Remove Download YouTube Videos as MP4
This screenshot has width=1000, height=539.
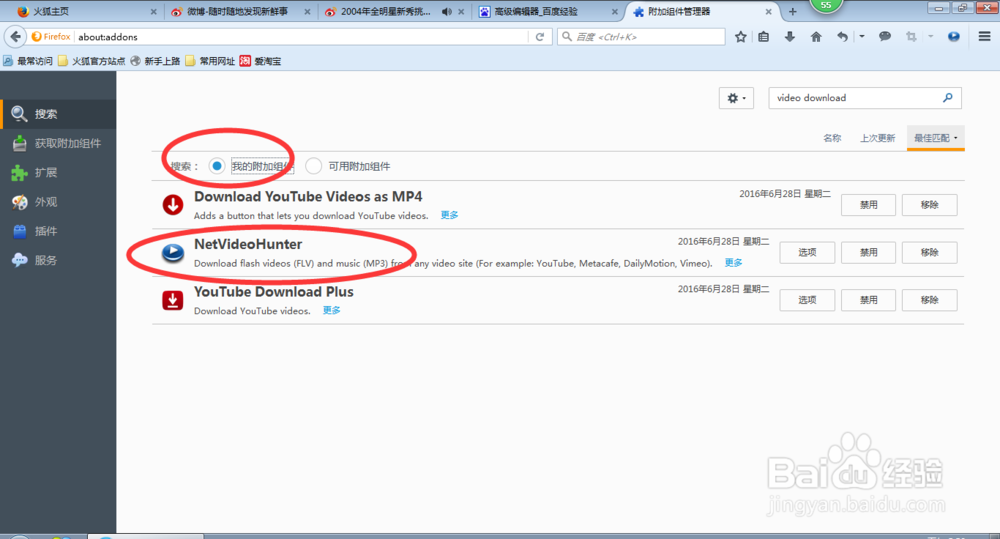coord(929,205)
